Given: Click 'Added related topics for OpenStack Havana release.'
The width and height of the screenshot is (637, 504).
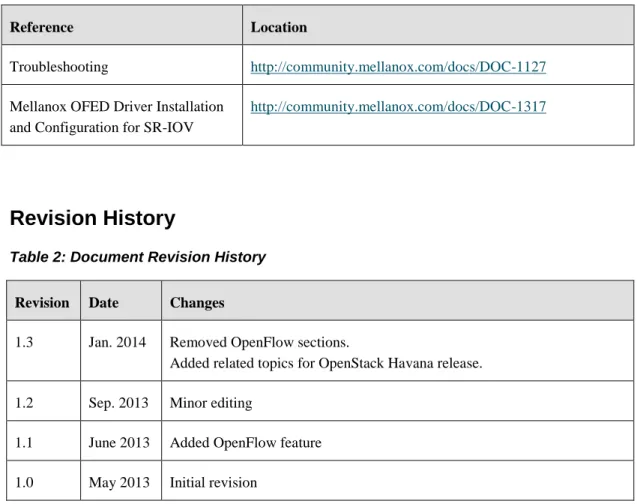Looking at the screenshot, I should 326,363.
